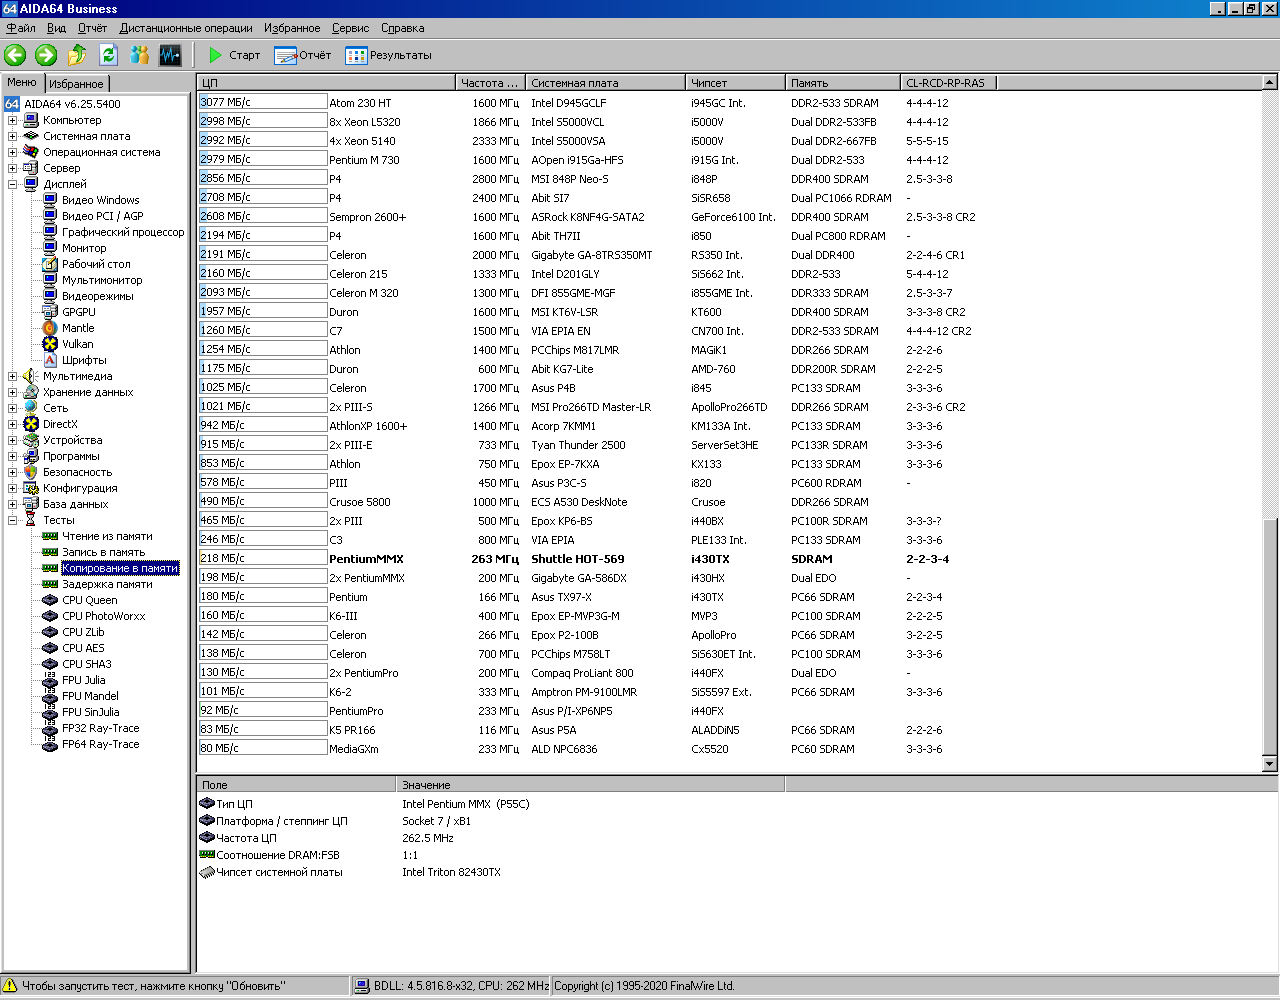
Task: Open the Файл menu
Action: click(x=21, y=28)
